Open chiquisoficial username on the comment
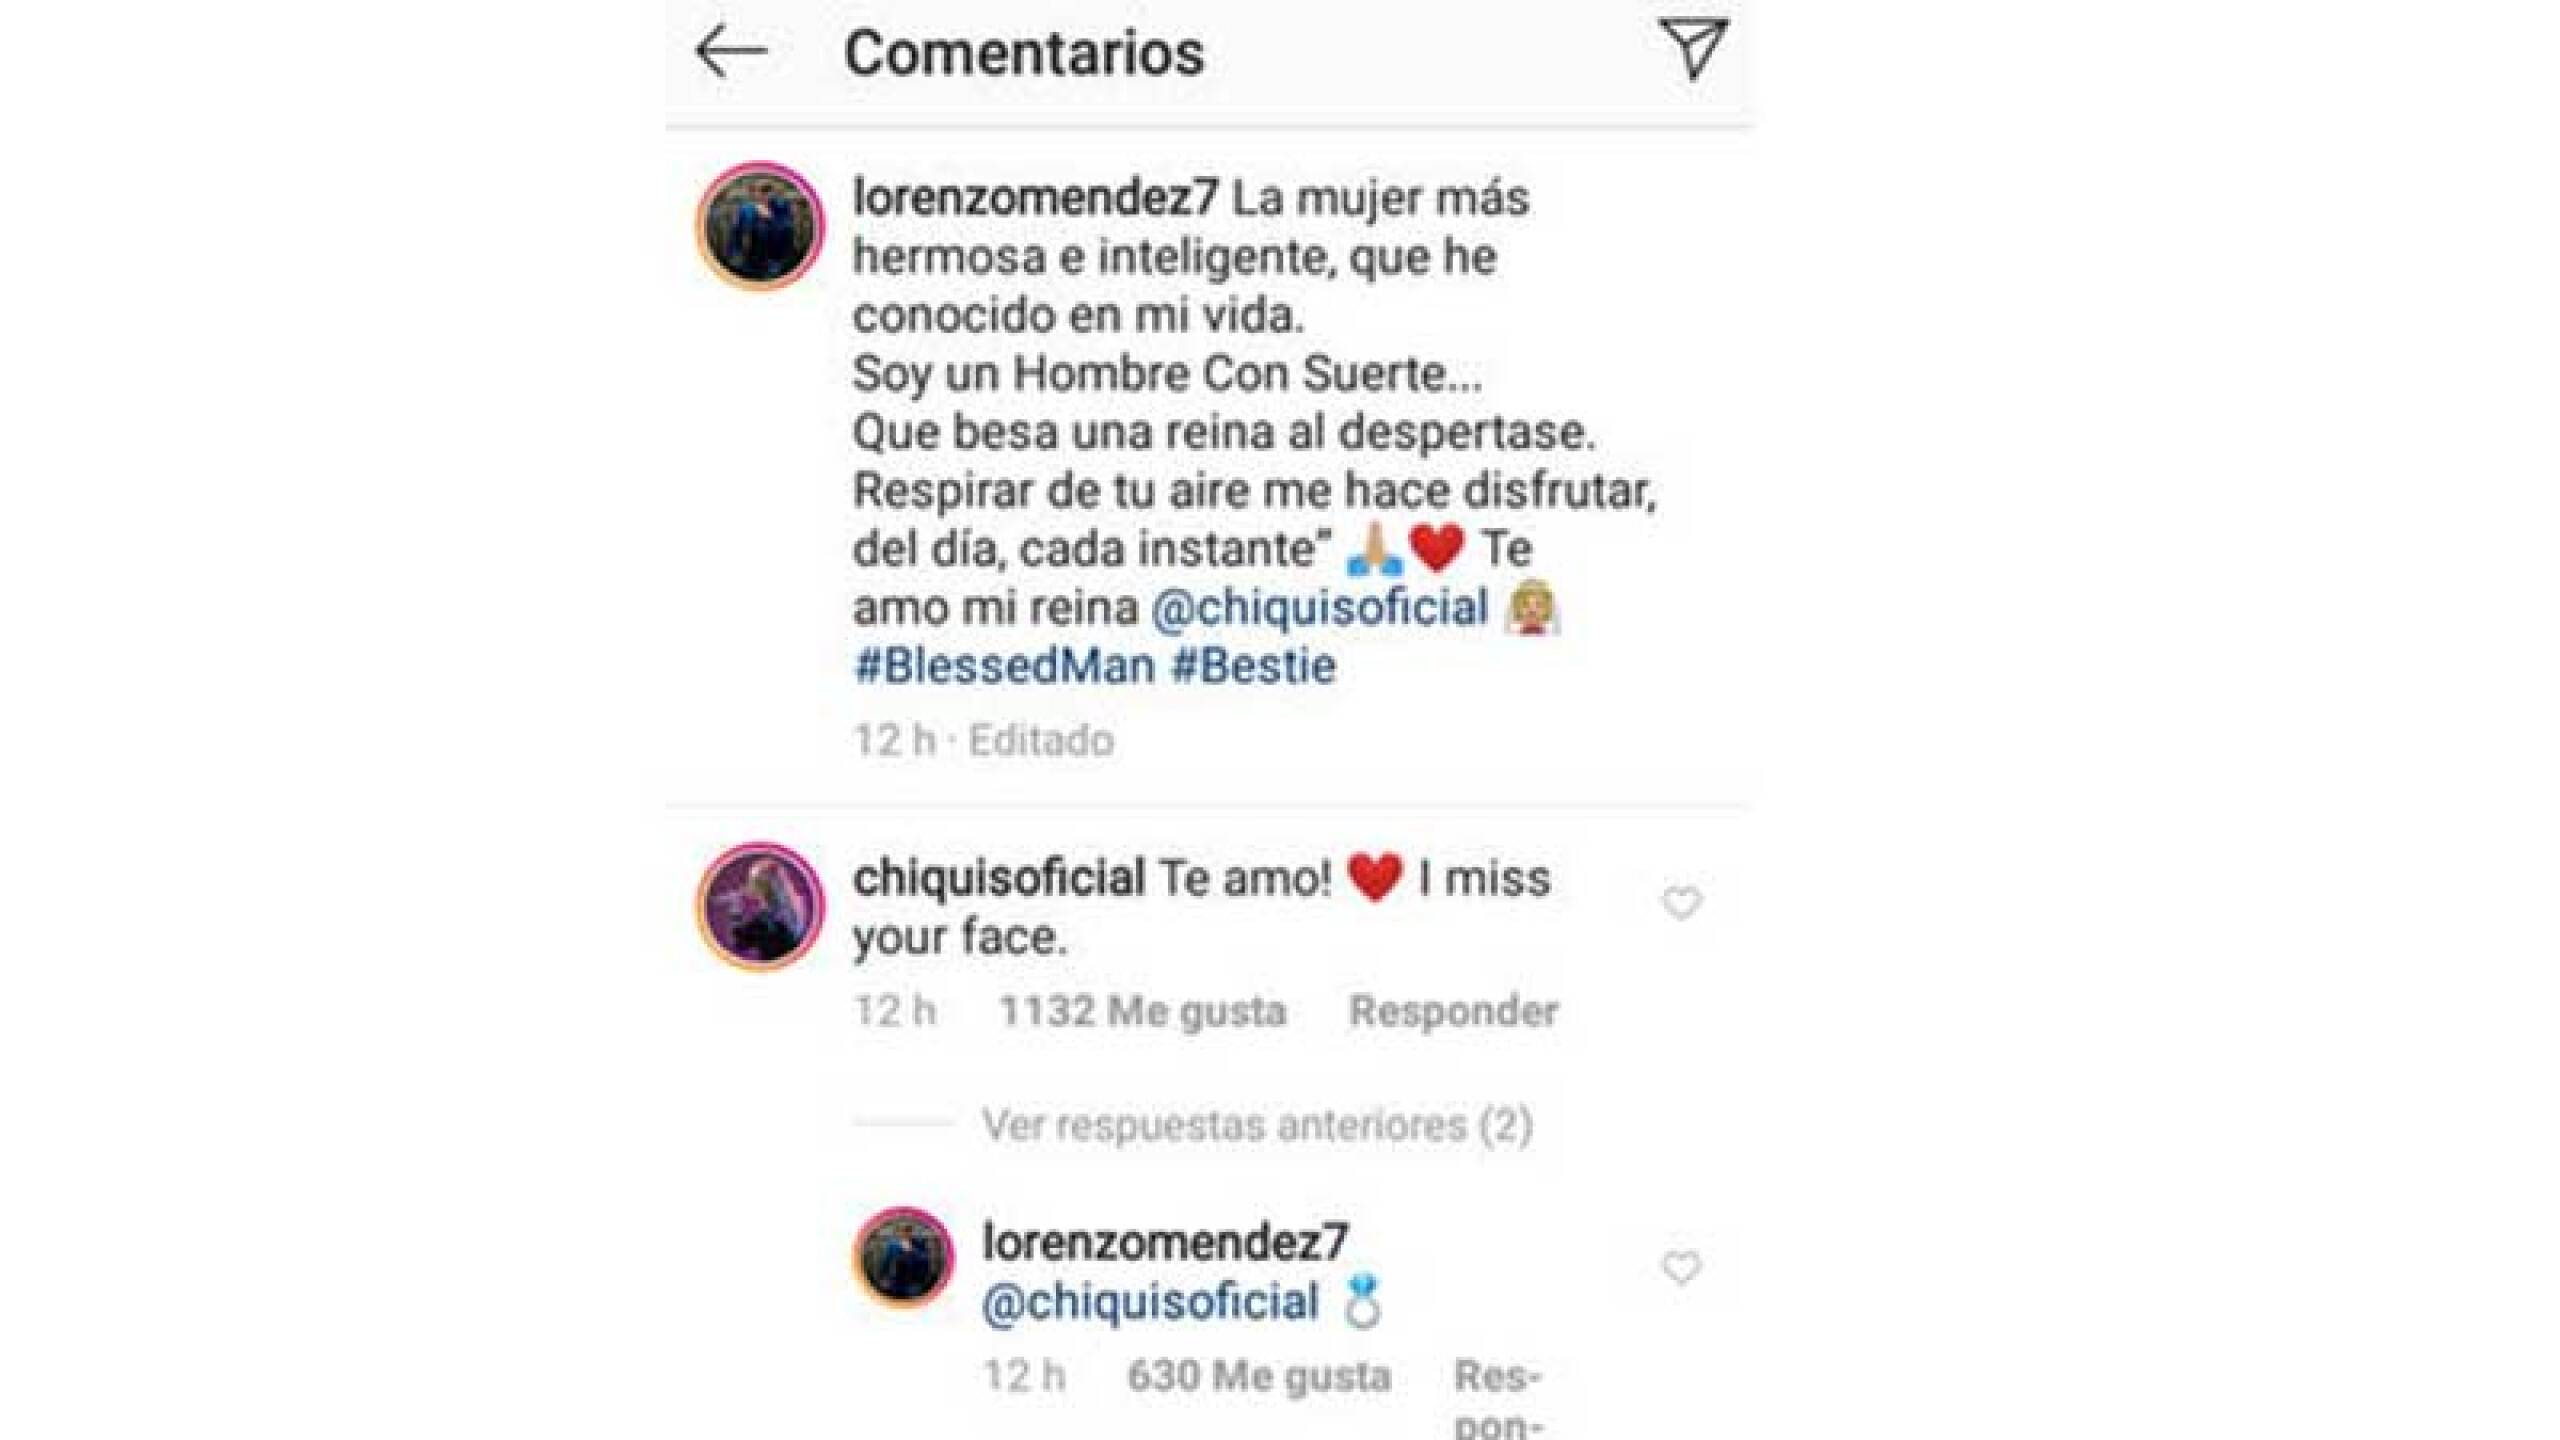The width and height of the screenshot is (2560, 1440). 998,879
